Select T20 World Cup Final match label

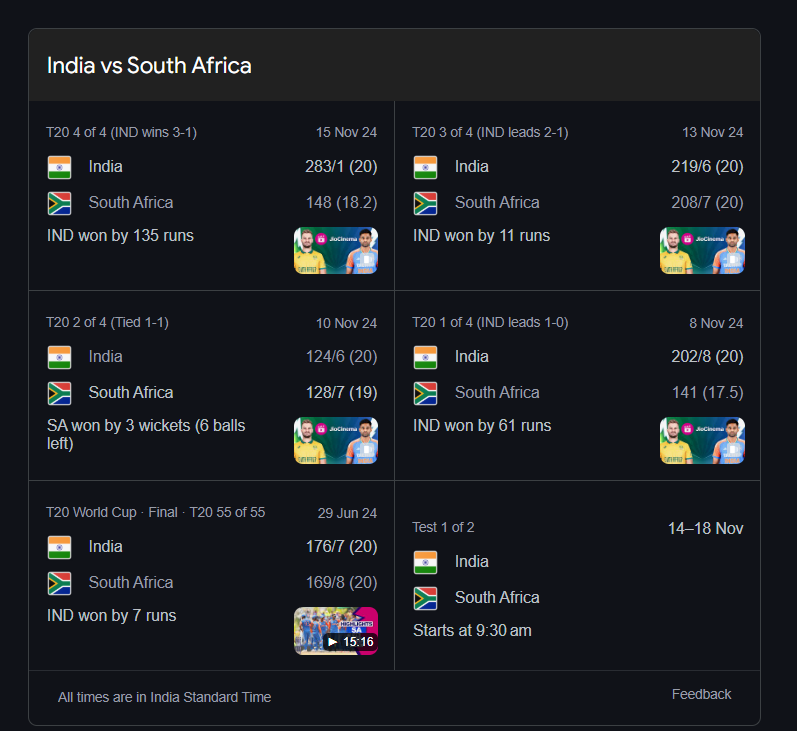[156, 512]
